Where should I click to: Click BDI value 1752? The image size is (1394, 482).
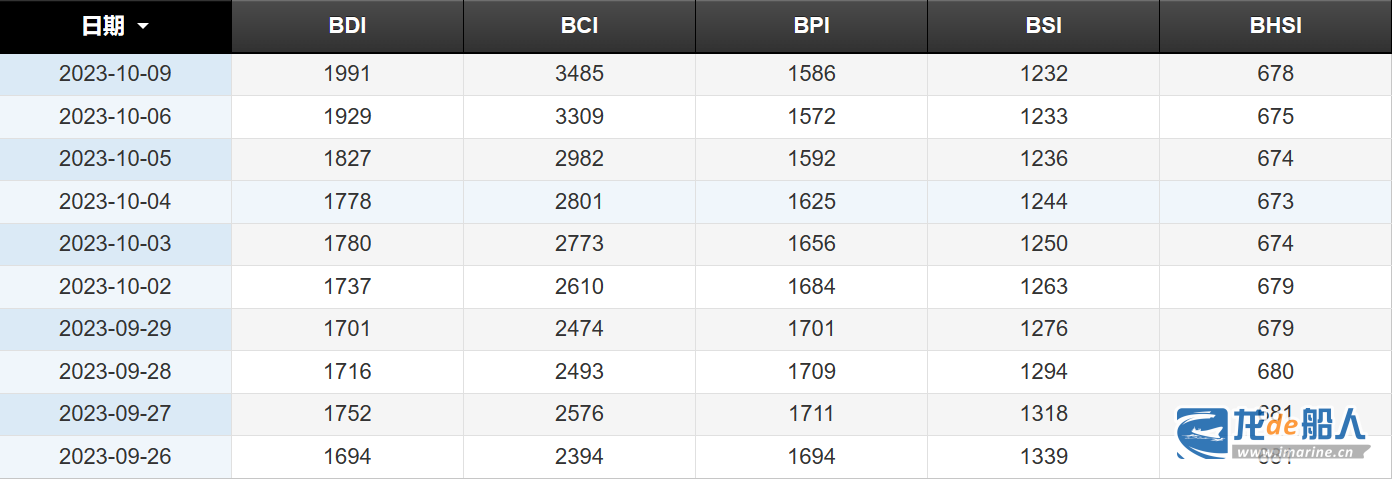click(347, 414)
